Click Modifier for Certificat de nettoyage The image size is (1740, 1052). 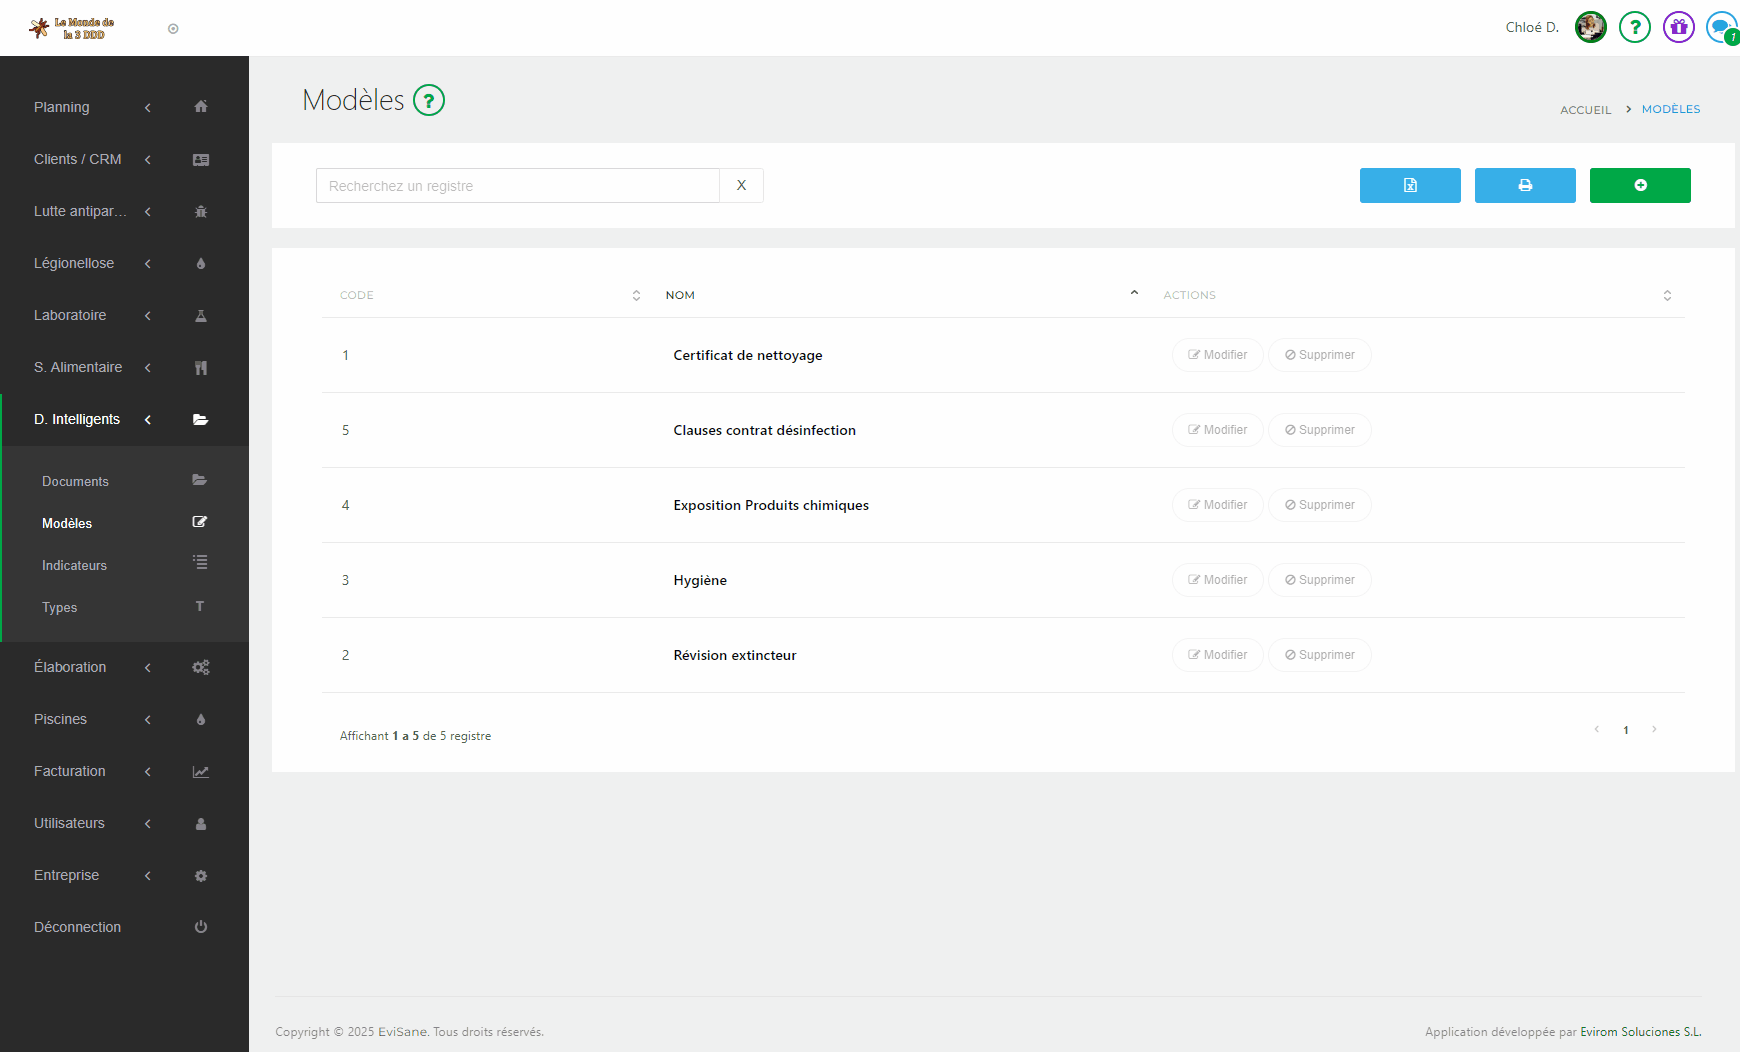(x=1217, y=355)
